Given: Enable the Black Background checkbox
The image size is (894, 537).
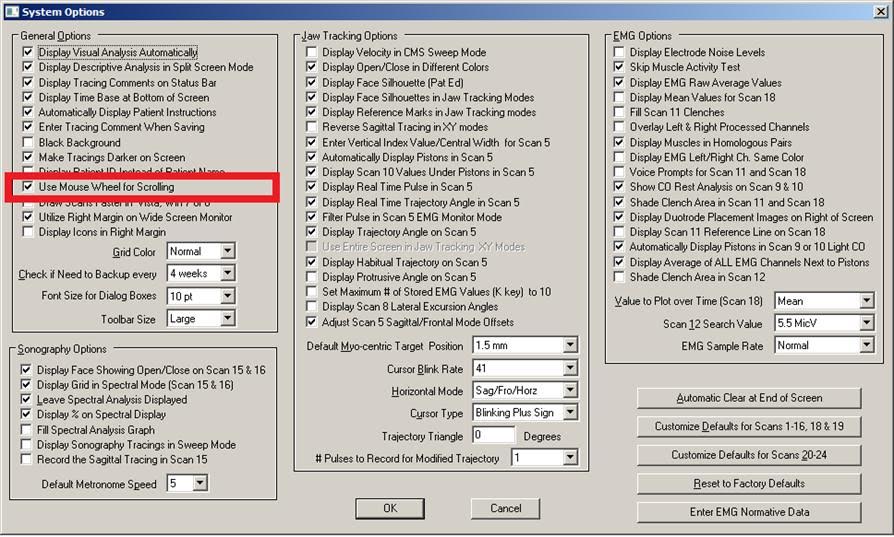Looking at the screenshot, I should tap(28, 142).
